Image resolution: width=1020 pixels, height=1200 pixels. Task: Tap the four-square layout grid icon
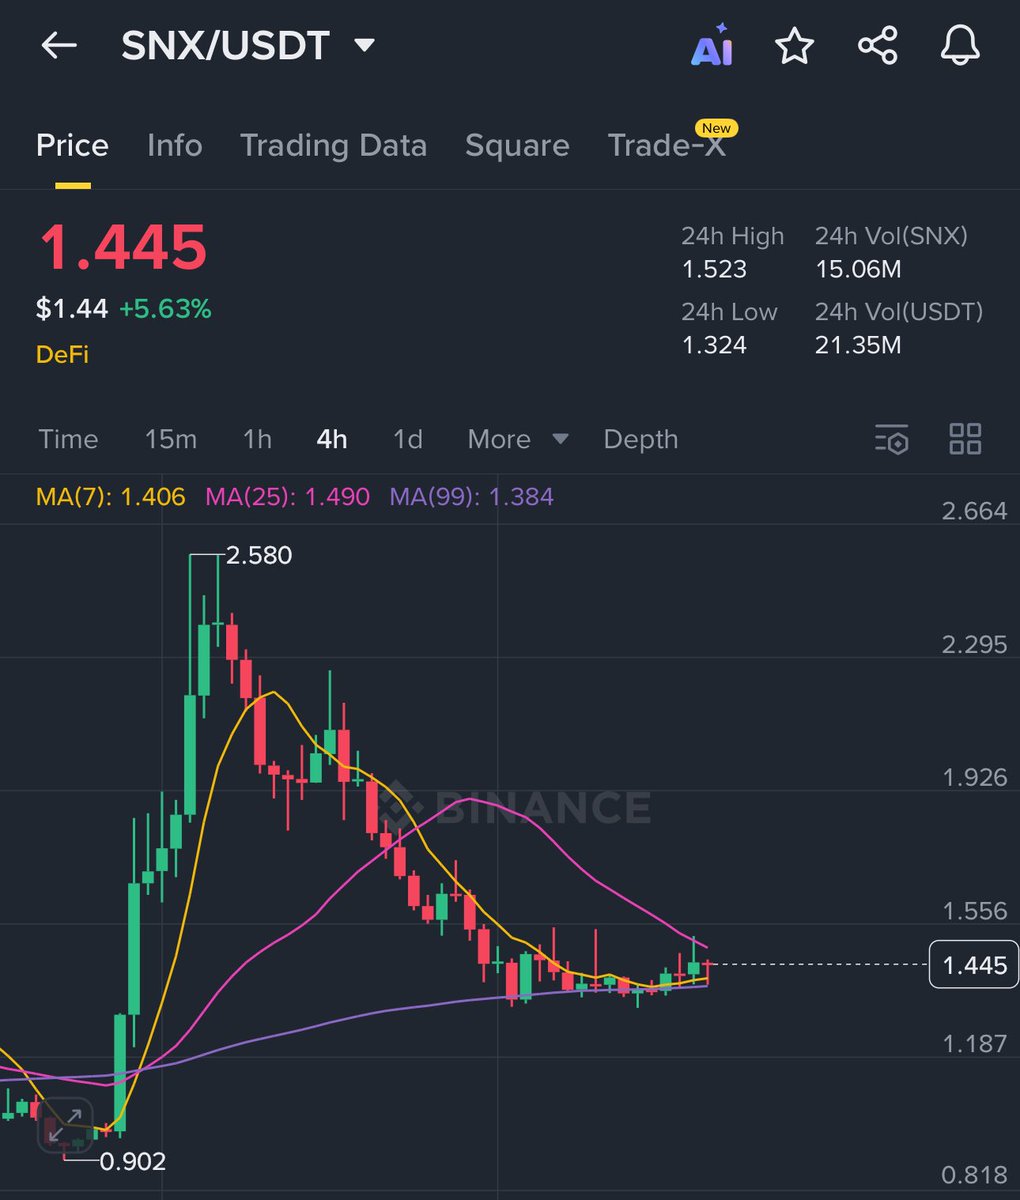point(965,439)
